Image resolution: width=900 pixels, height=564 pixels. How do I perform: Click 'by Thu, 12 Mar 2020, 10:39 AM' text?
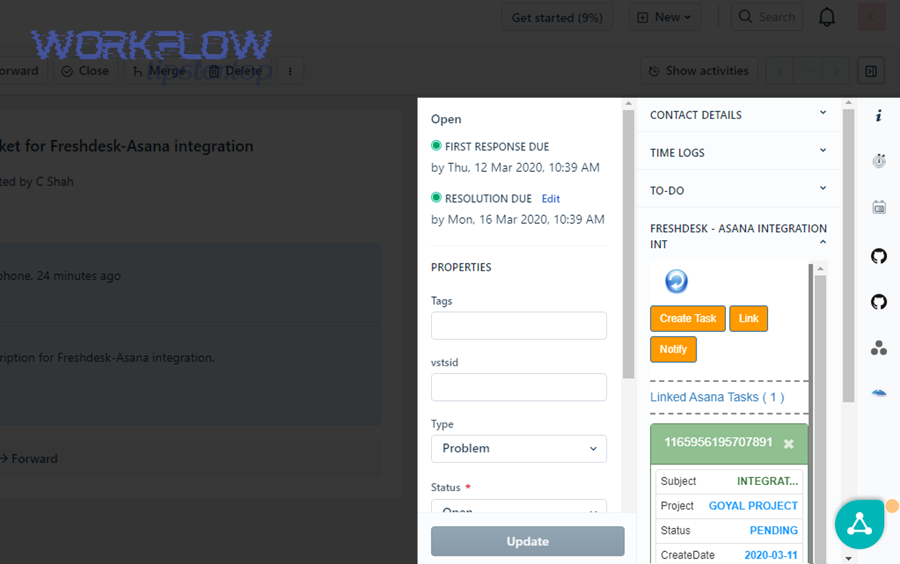pyautogui.click(x=515, y=168)
